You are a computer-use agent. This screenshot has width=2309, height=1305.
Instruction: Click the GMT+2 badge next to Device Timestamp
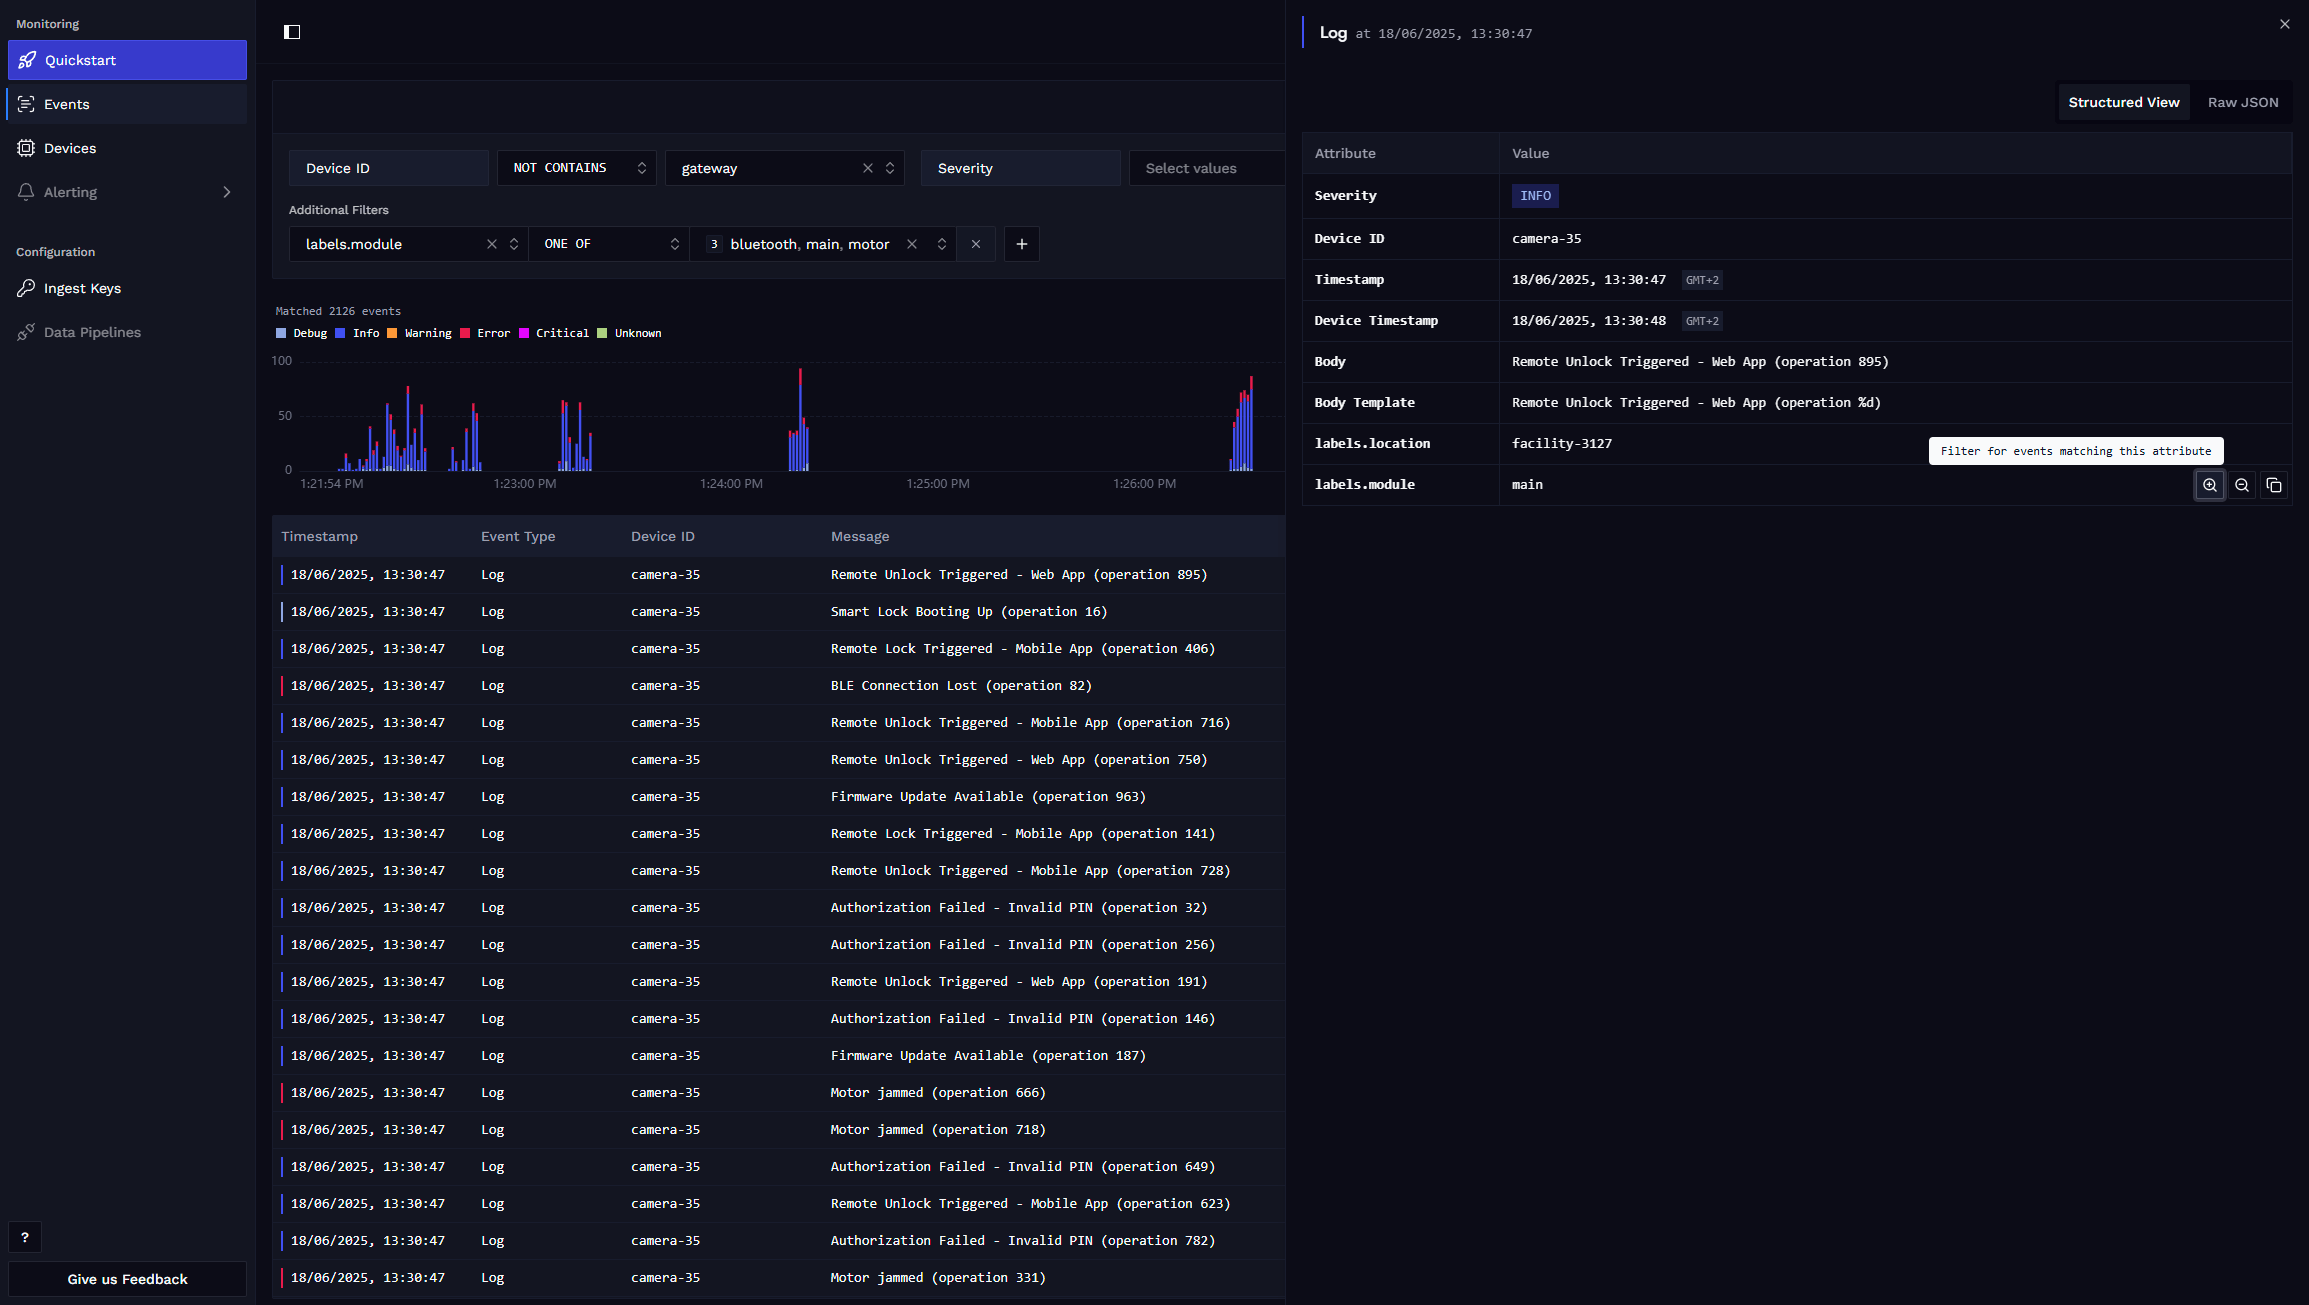1702,321
